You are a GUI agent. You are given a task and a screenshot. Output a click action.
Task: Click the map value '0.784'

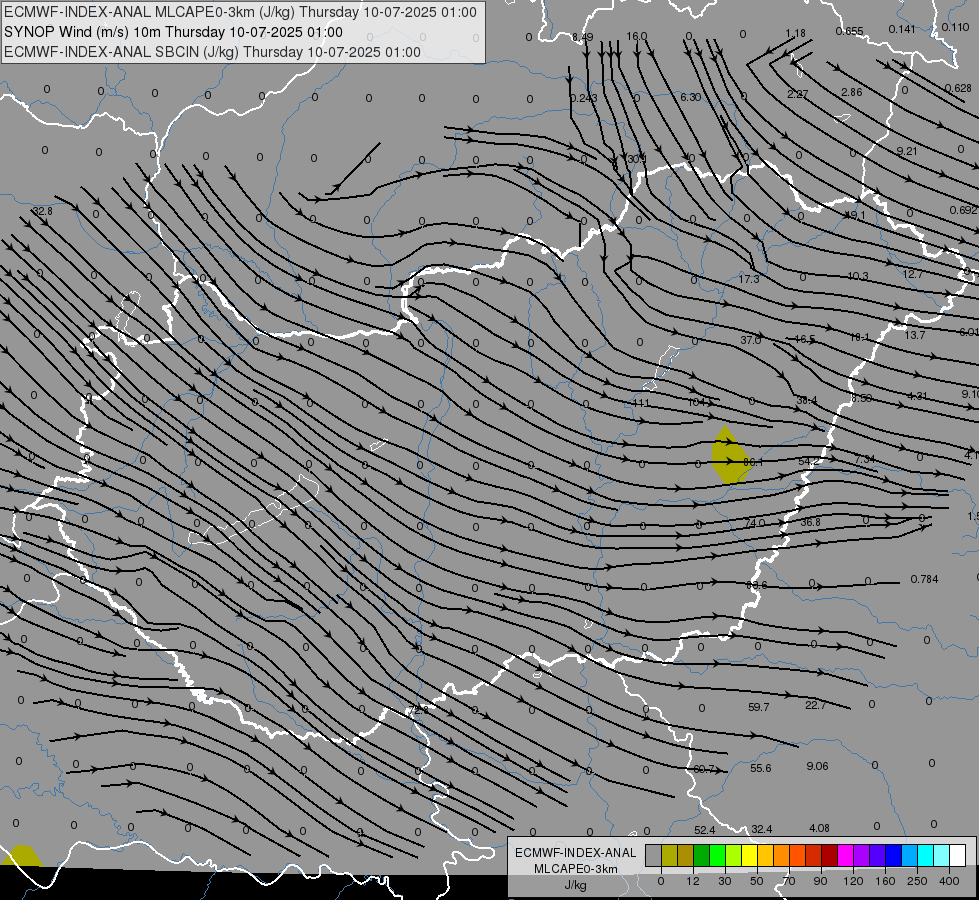pyautogui.click(x=924, y=579)
